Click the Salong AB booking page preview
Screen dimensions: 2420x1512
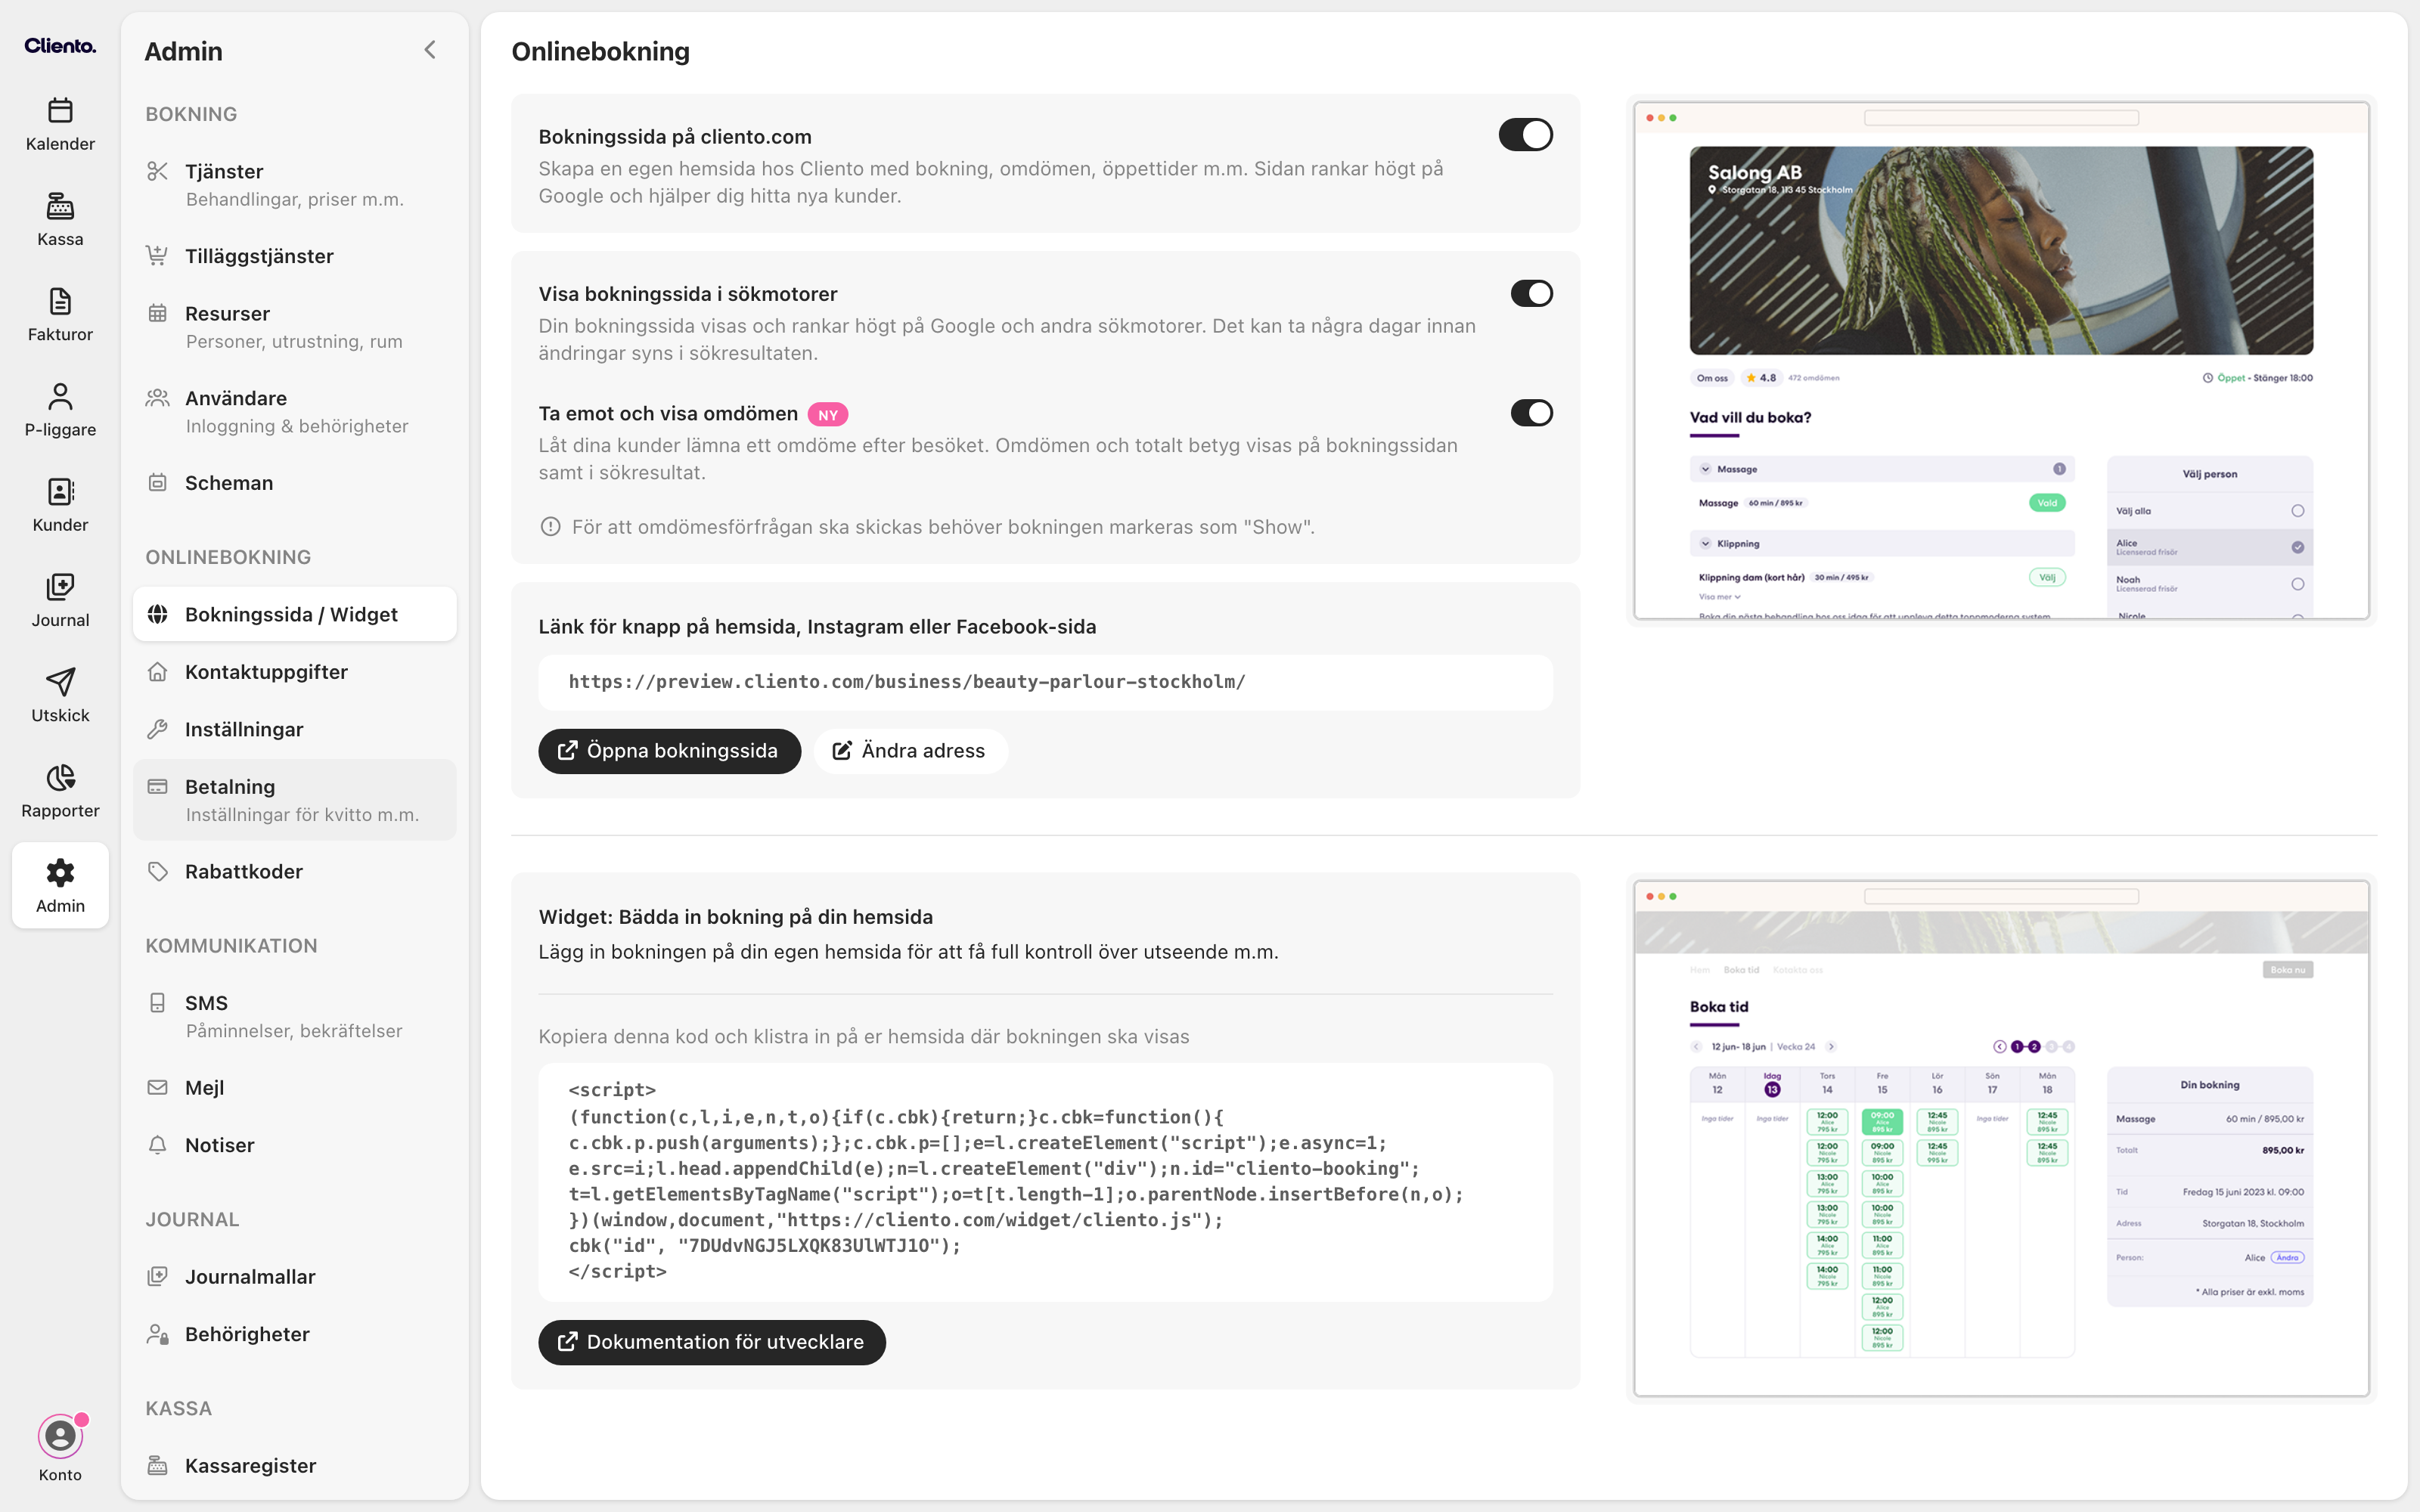click(x=2001, y=361)
